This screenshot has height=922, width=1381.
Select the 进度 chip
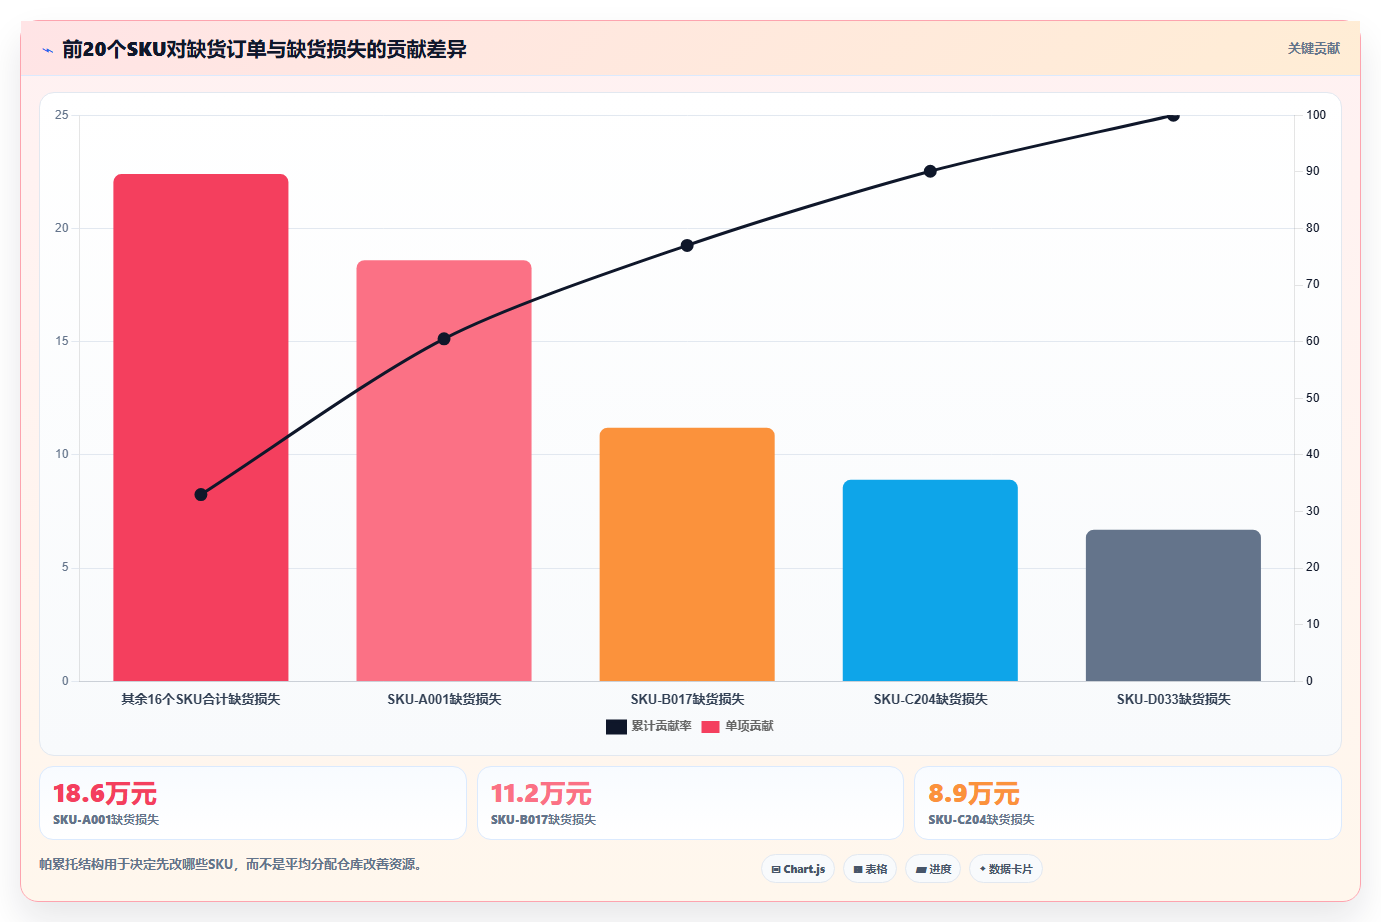(x=933, y=869)
